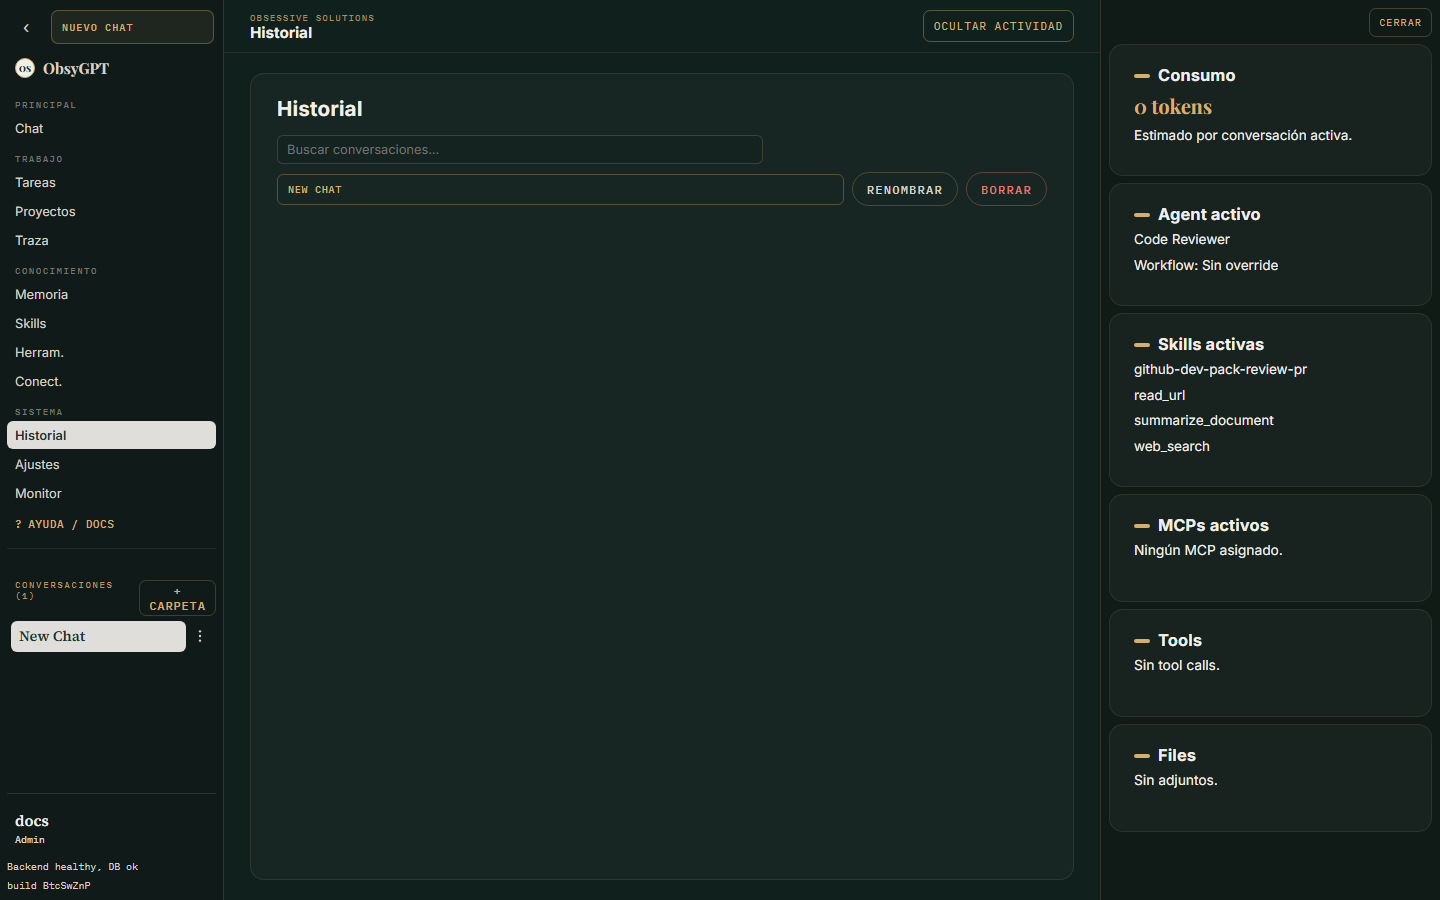Screen dimensions: 1440x900
Task: Select Historial in the sidebar
Action: coord(111,435)
